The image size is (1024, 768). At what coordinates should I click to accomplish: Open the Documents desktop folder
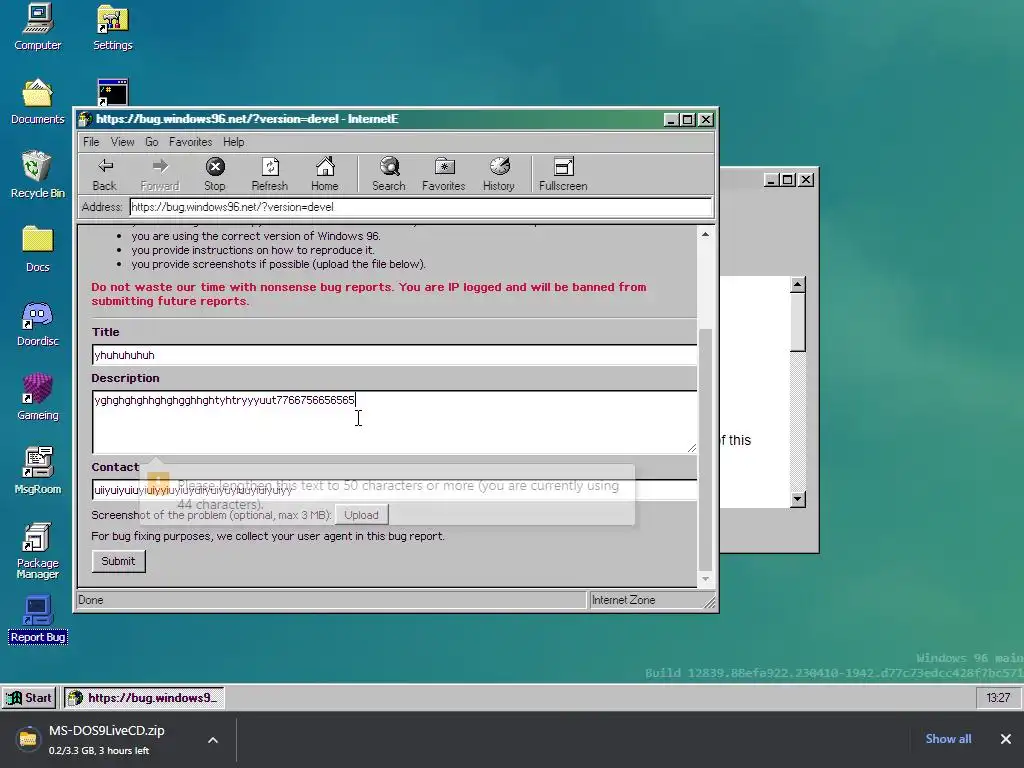click(37, 101)
